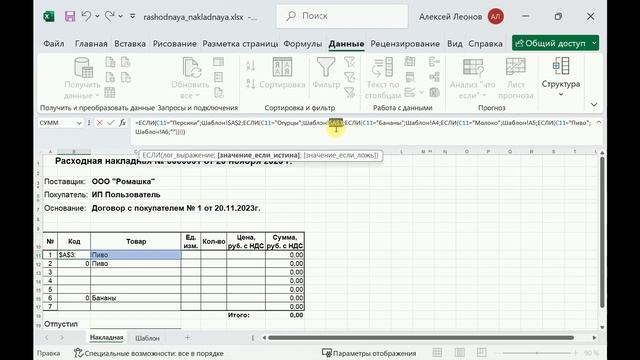Switch to Page Layout view icon

[460, 353]
